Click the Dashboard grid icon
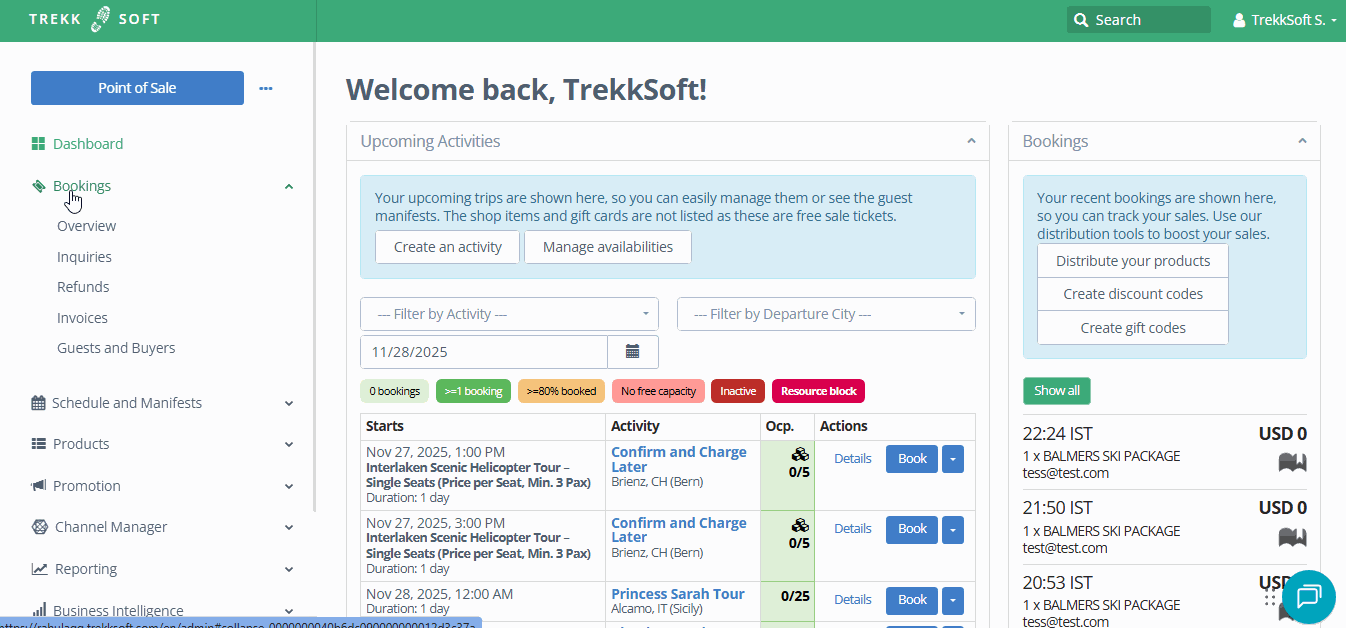1346x628 pixels. [x=38, y=144]
